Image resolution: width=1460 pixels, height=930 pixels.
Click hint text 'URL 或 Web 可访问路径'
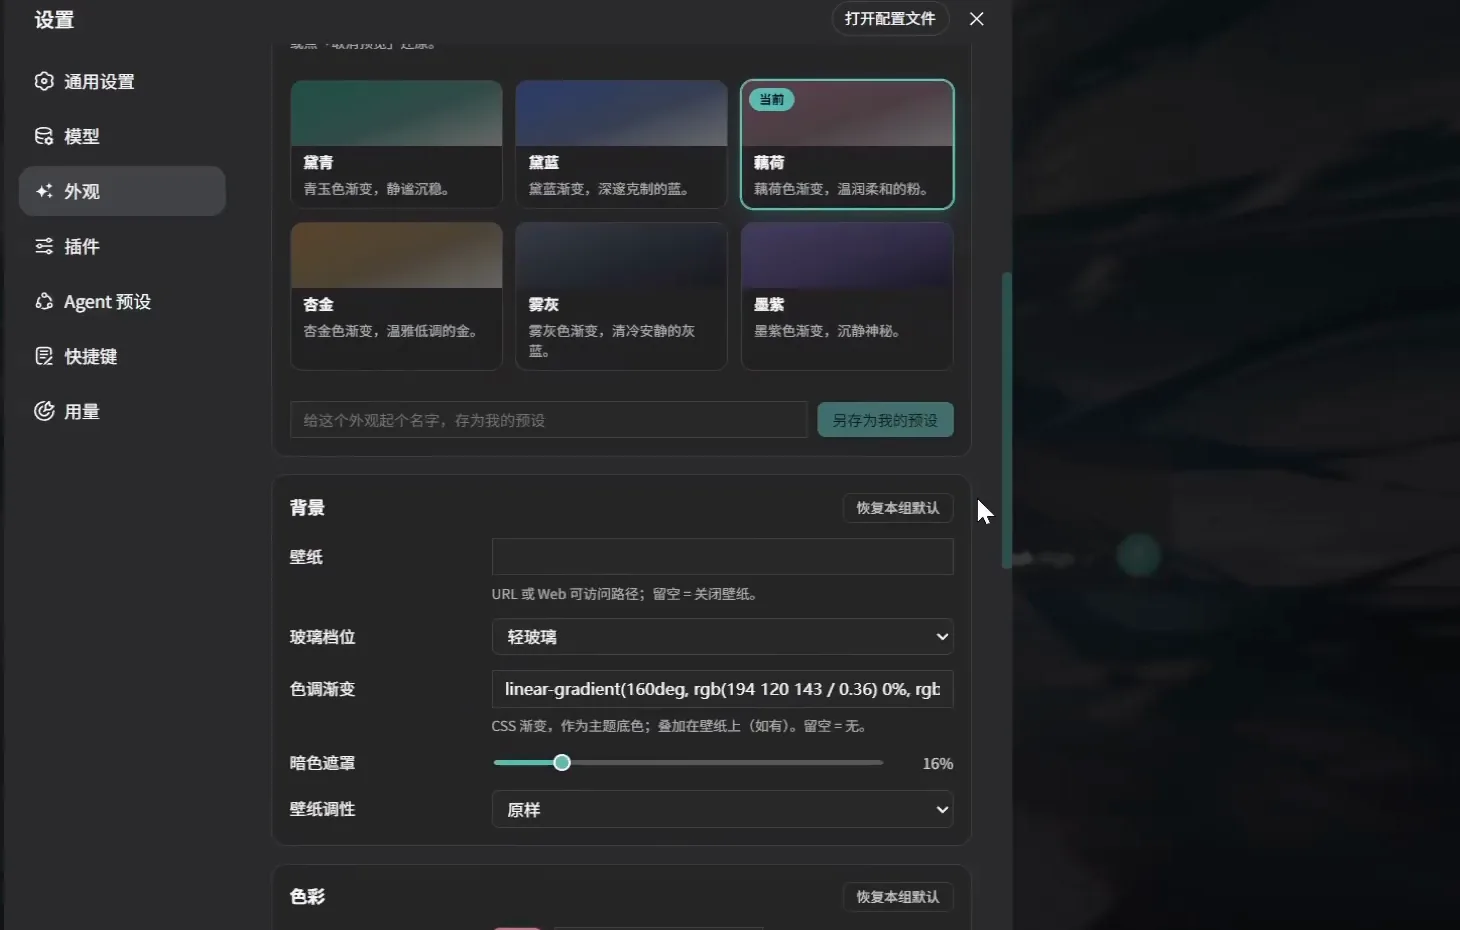point(568,594)
